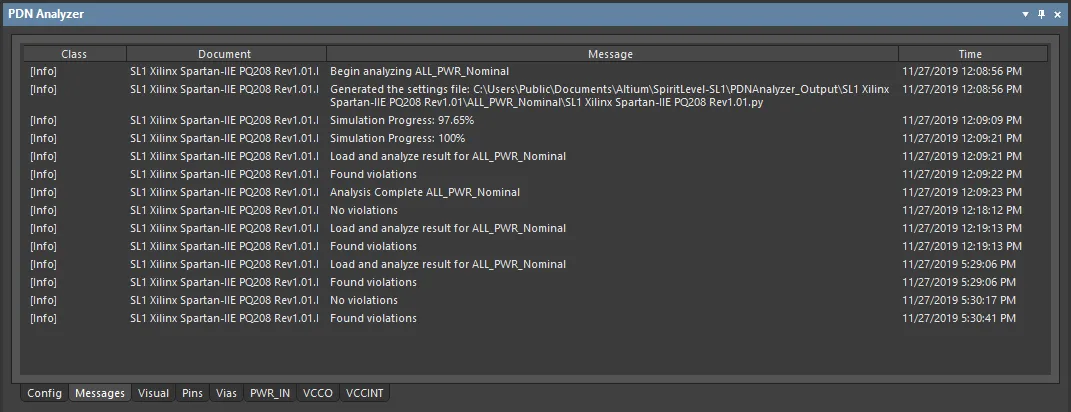Click the 'Simulation Progress: 100%' message row
This screenshot has height=412, width=1071.
[x=397, y=138]
